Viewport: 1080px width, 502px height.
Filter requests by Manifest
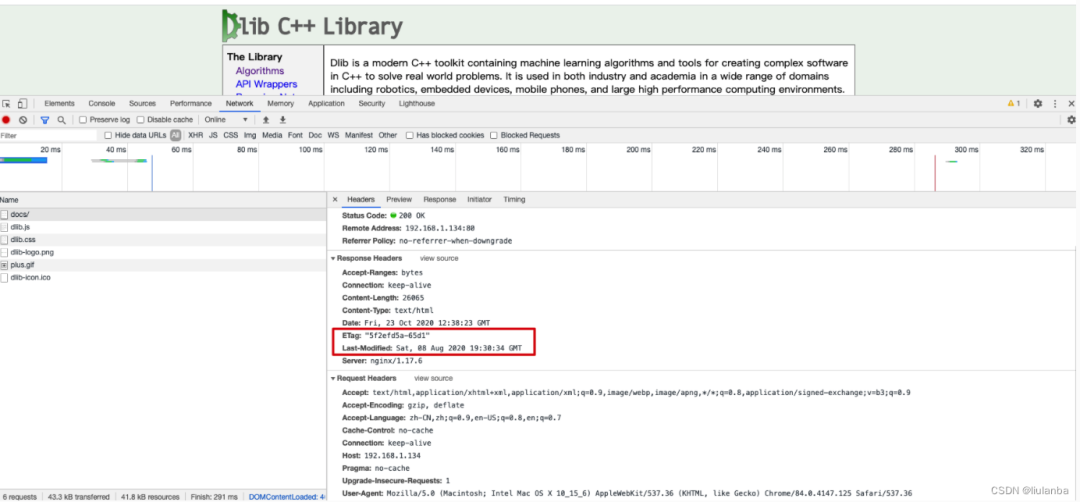coord(359,136)
